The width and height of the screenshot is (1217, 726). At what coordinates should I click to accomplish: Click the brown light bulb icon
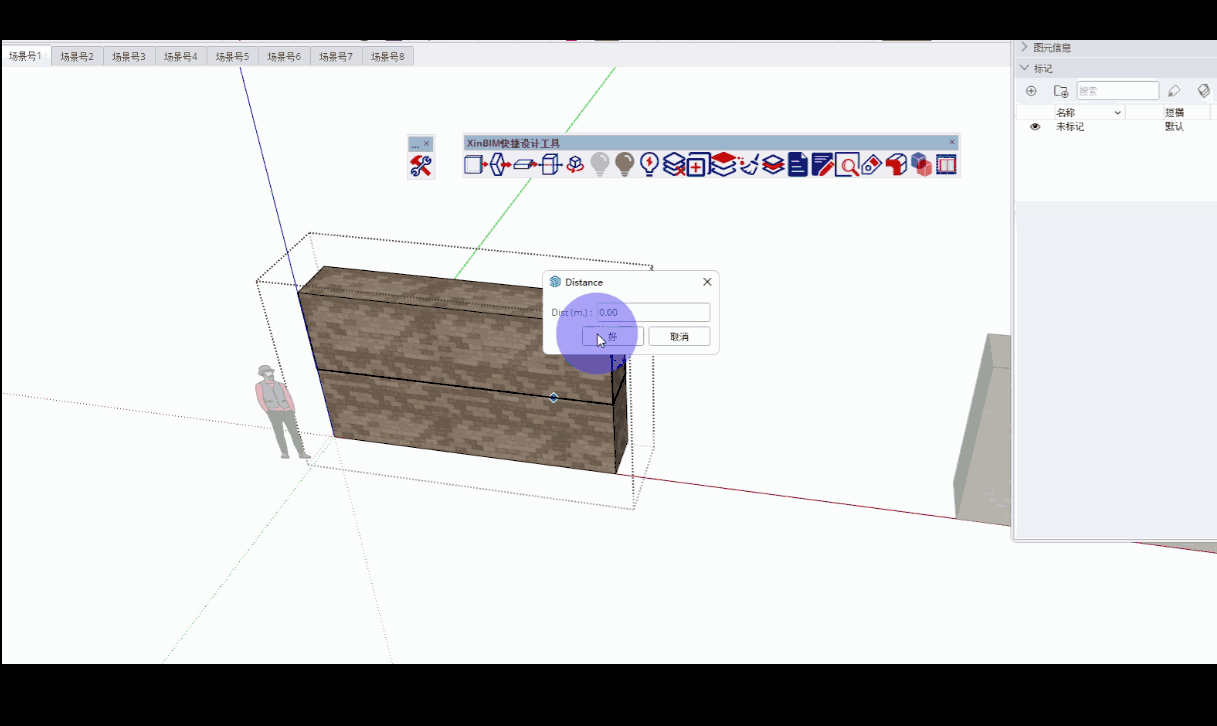[x=625, y=164]
